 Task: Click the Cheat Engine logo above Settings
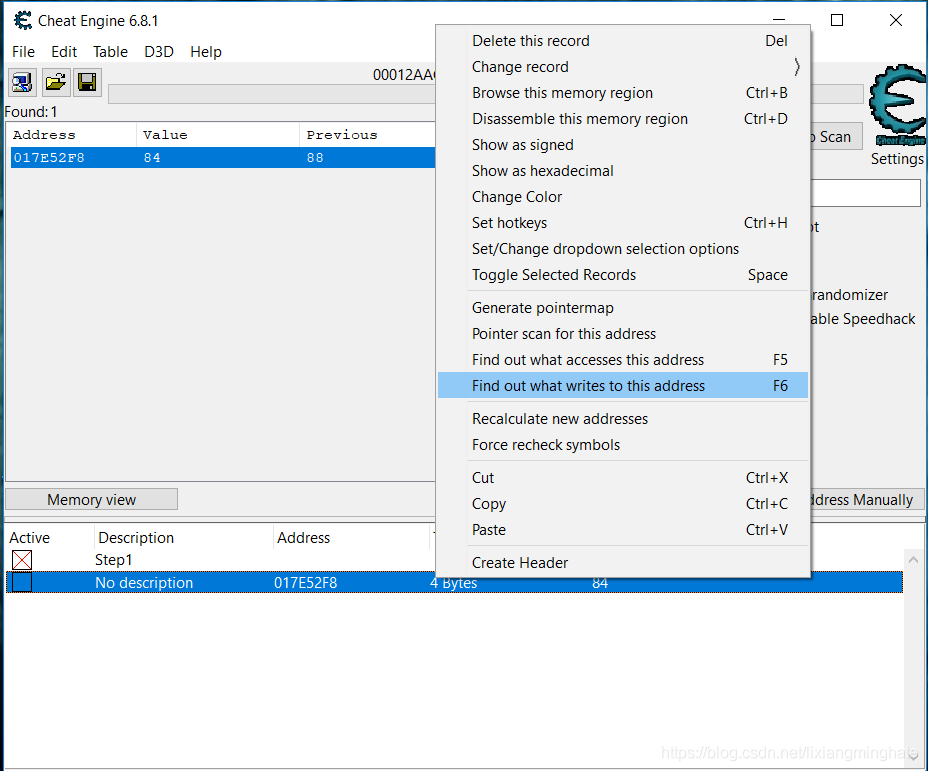coord(898,105)
